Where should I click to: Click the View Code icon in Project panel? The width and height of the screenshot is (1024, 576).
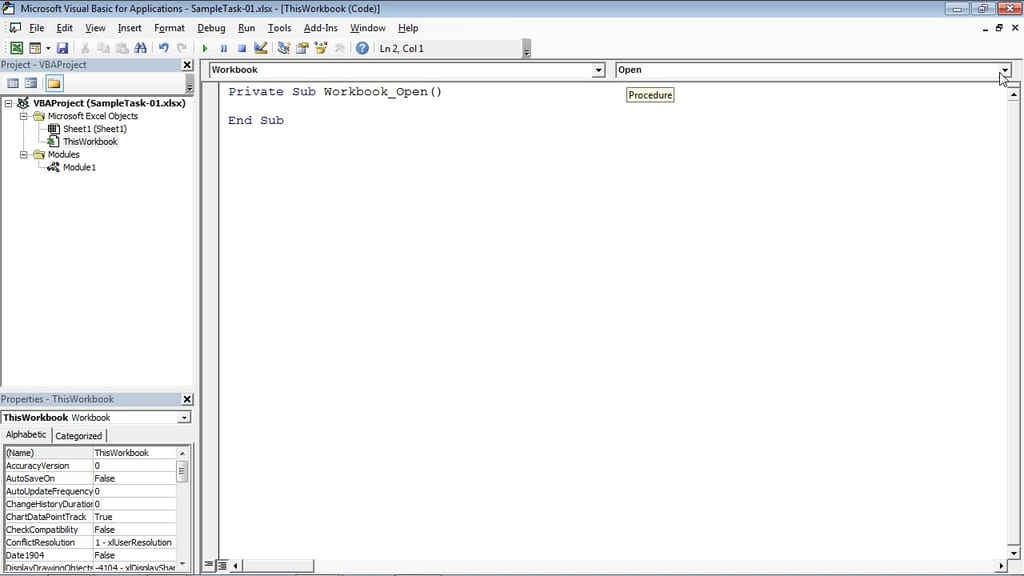coord(12,84)
